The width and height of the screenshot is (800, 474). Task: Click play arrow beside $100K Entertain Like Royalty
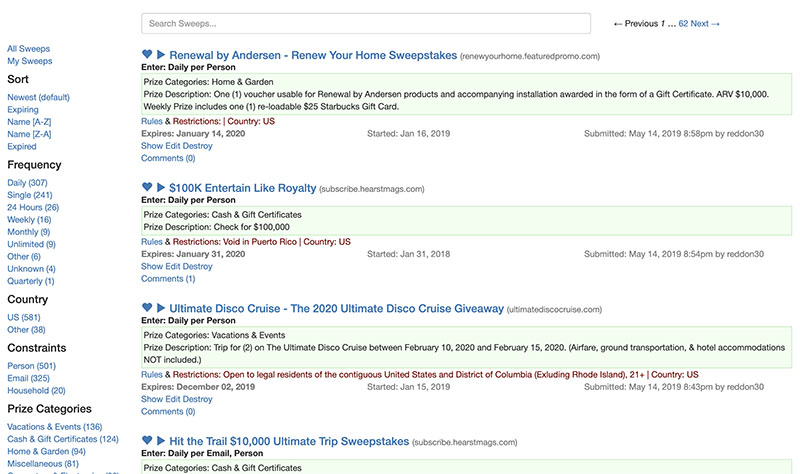tap(161, 188)
